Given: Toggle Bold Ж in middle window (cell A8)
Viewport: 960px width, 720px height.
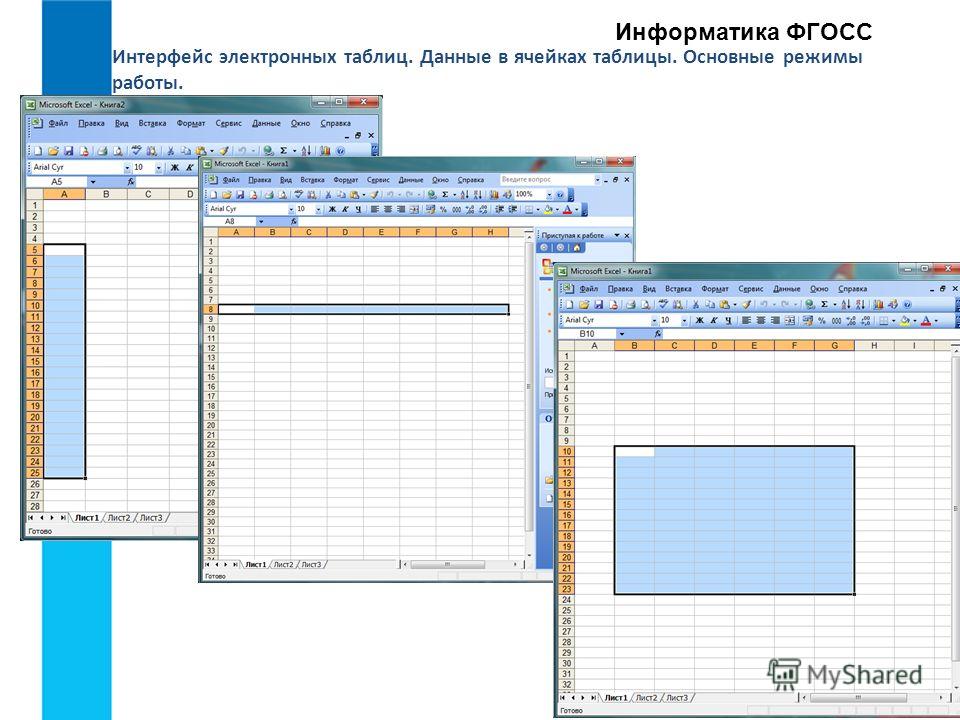Looking at the screenshot, I should [x=332, y=209].
